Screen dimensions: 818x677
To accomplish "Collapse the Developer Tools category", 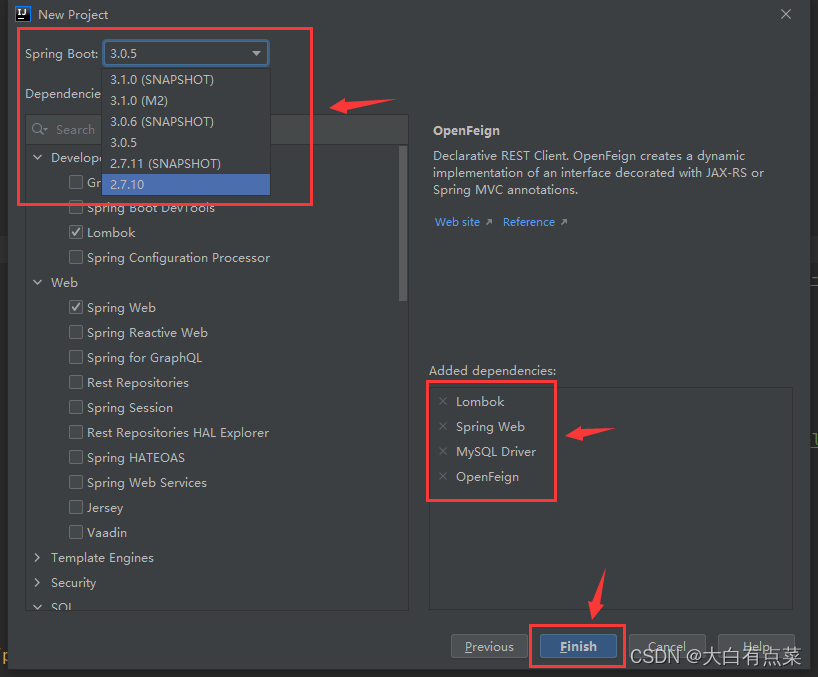I will [38, 157].
